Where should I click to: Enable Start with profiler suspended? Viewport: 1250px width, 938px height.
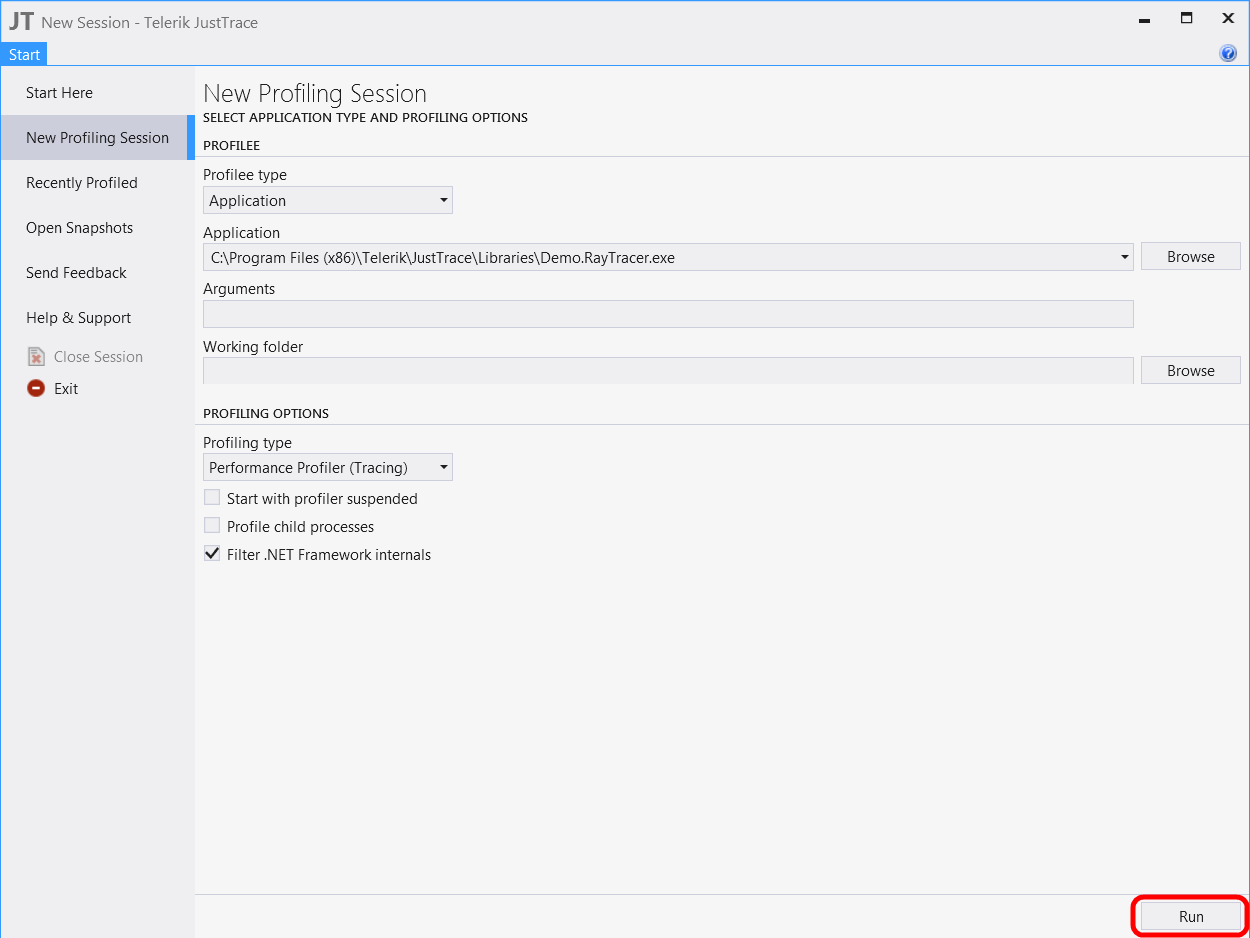pos(212,498)
